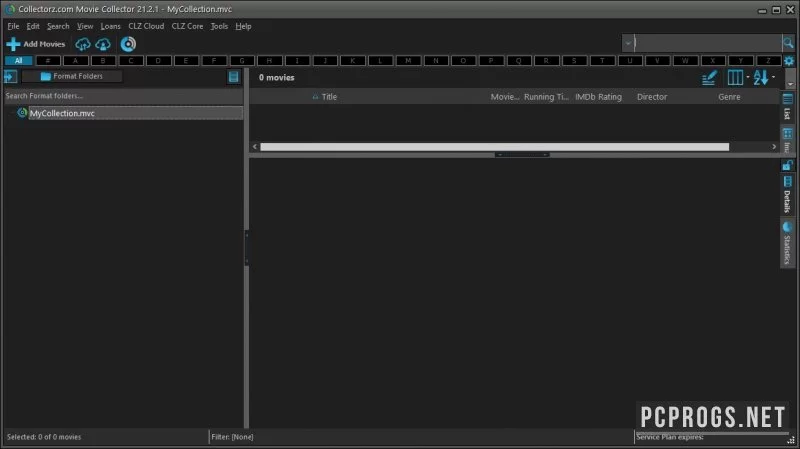Sort by IMDb Rating column header
Image resolution: width=800 pixels, height=449 pixels.
(598, 96)
